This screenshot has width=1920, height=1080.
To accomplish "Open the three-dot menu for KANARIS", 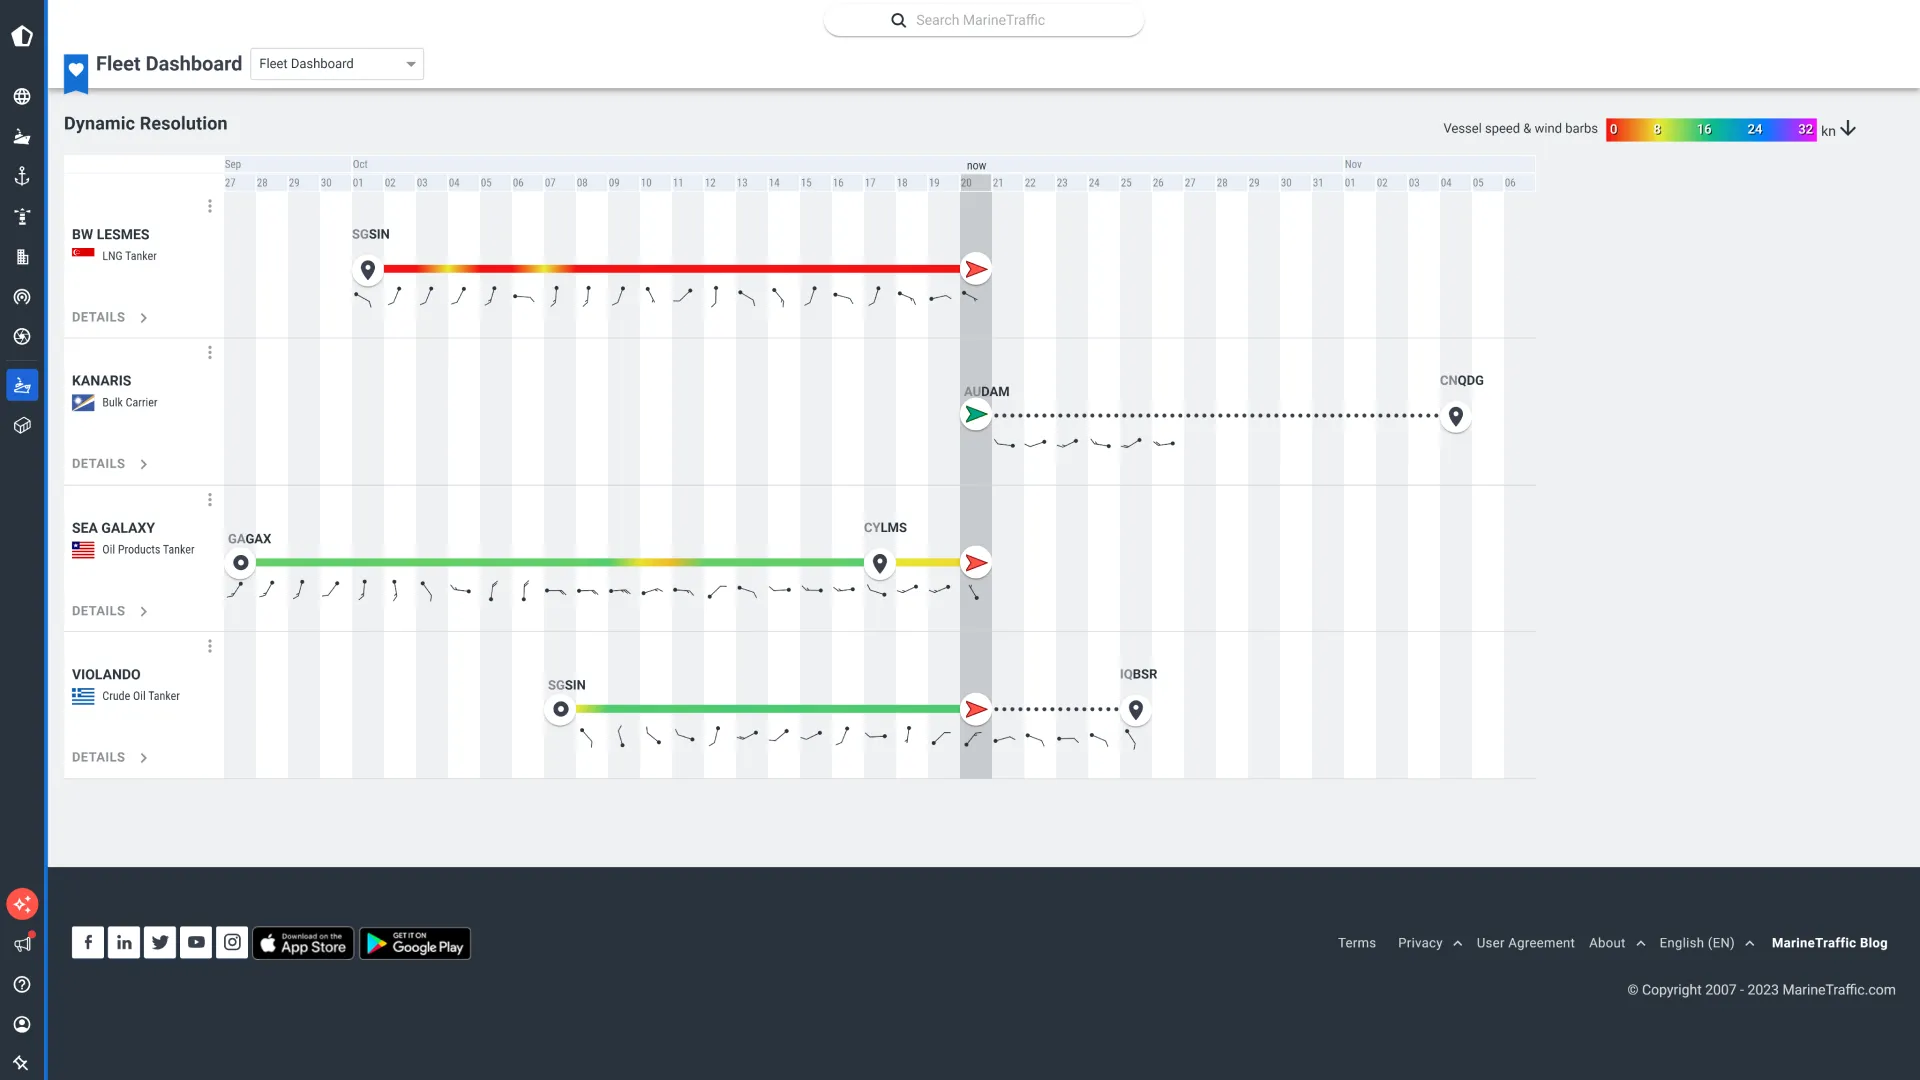I will tap(210, 352).
